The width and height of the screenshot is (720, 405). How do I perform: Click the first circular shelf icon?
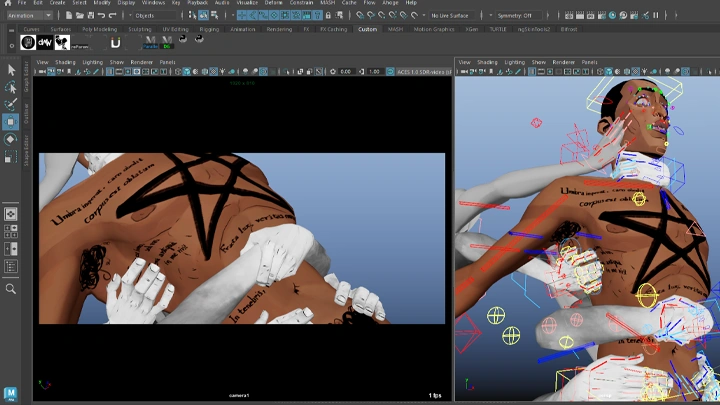[28, 43]
